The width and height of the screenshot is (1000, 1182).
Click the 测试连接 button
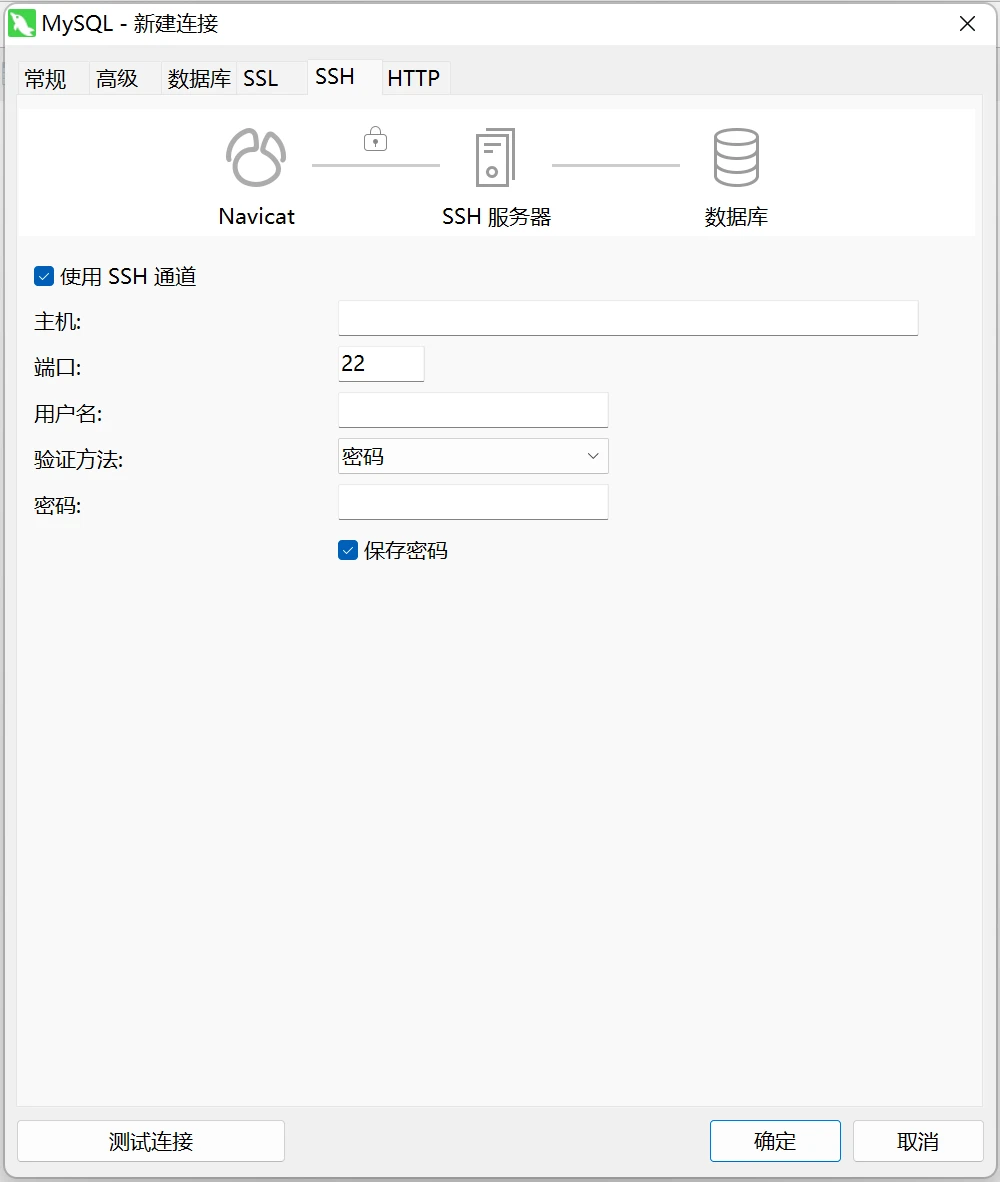tap(151, 1141)
